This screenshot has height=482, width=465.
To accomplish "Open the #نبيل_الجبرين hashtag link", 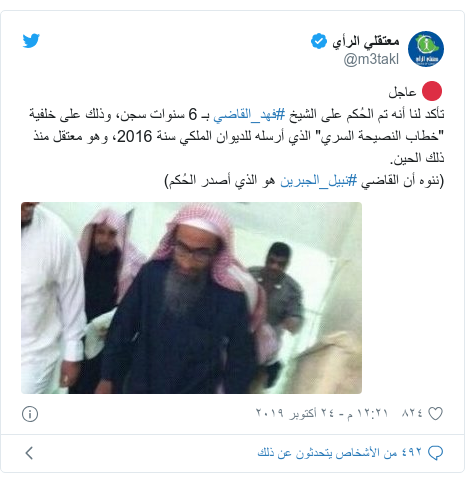I will click(x=319, y=180).
